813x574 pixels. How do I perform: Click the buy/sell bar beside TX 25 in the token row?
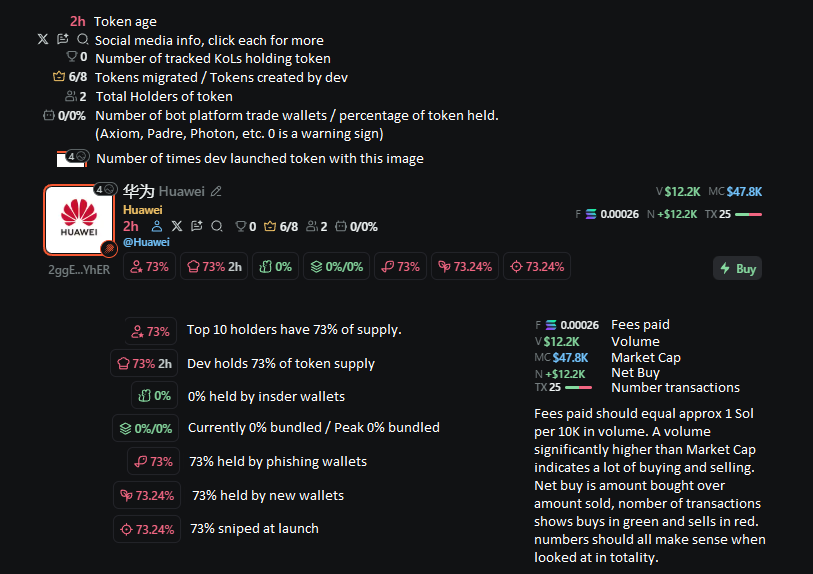(x=748, y=214)
